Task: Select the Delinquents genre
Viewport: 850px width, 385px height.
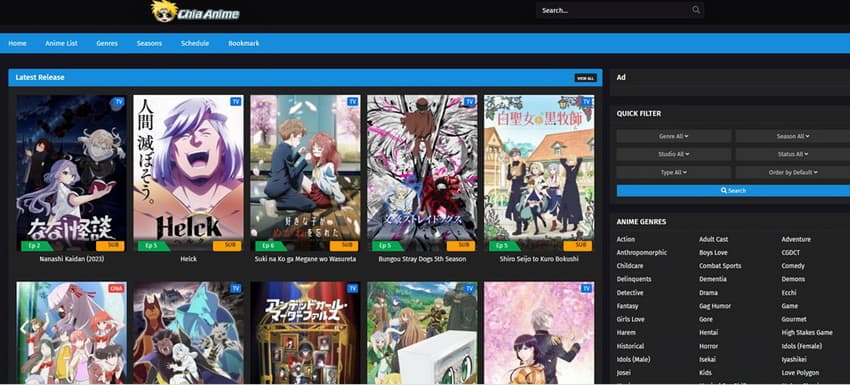Action: [634, 279]
